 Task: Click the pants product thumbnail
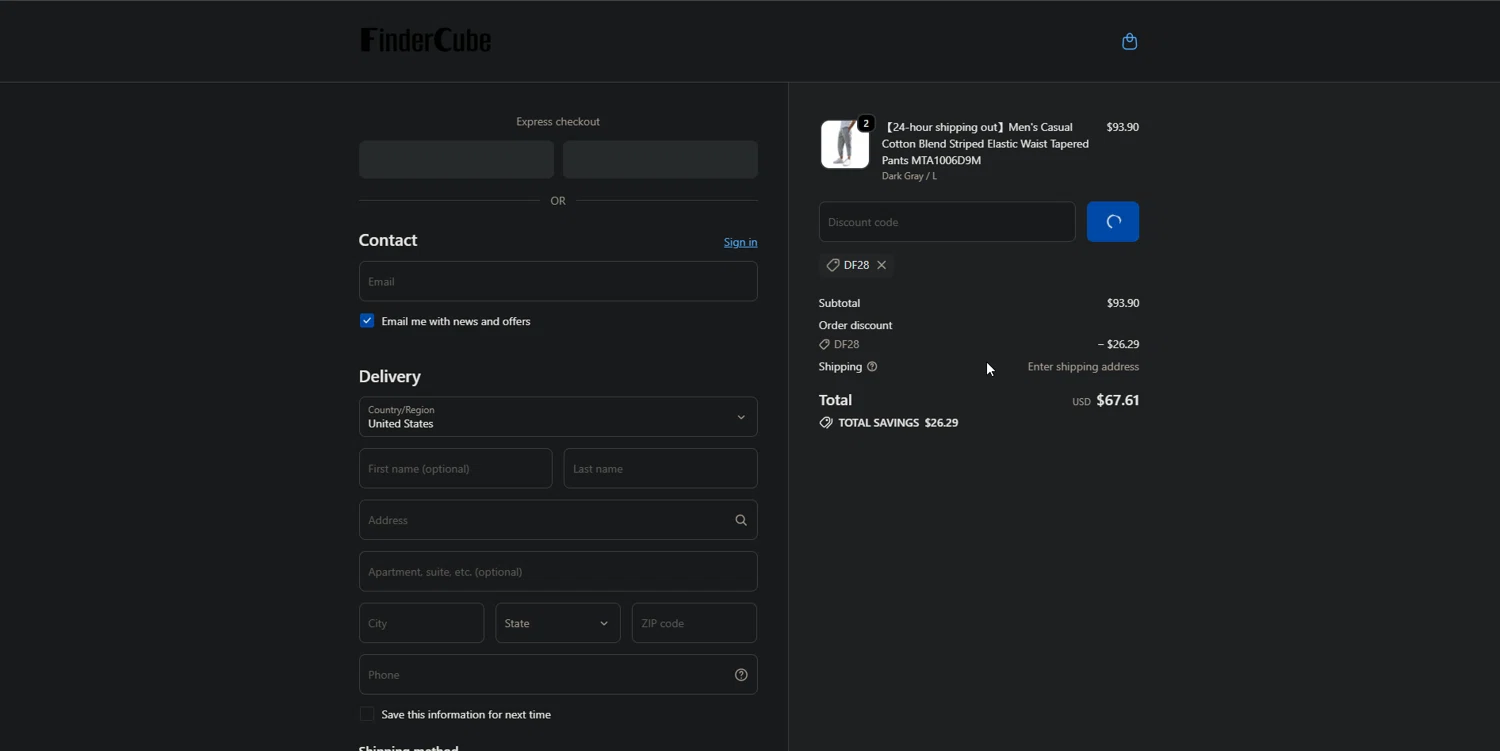click(x=845, y=144)
